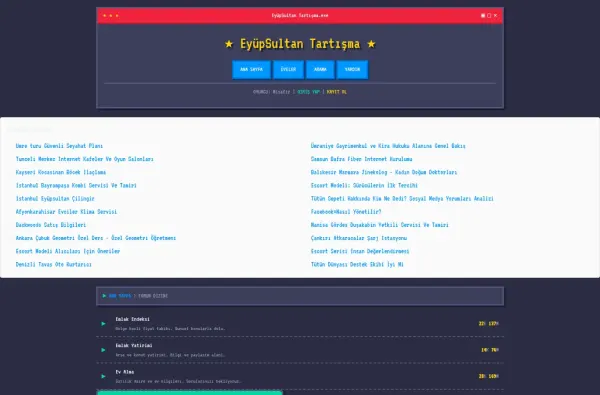Open Ankara Çubuk Geometri Özel Ders link
Image resolution: width=600 pixels, height=395 pixels.
(96, 238)
